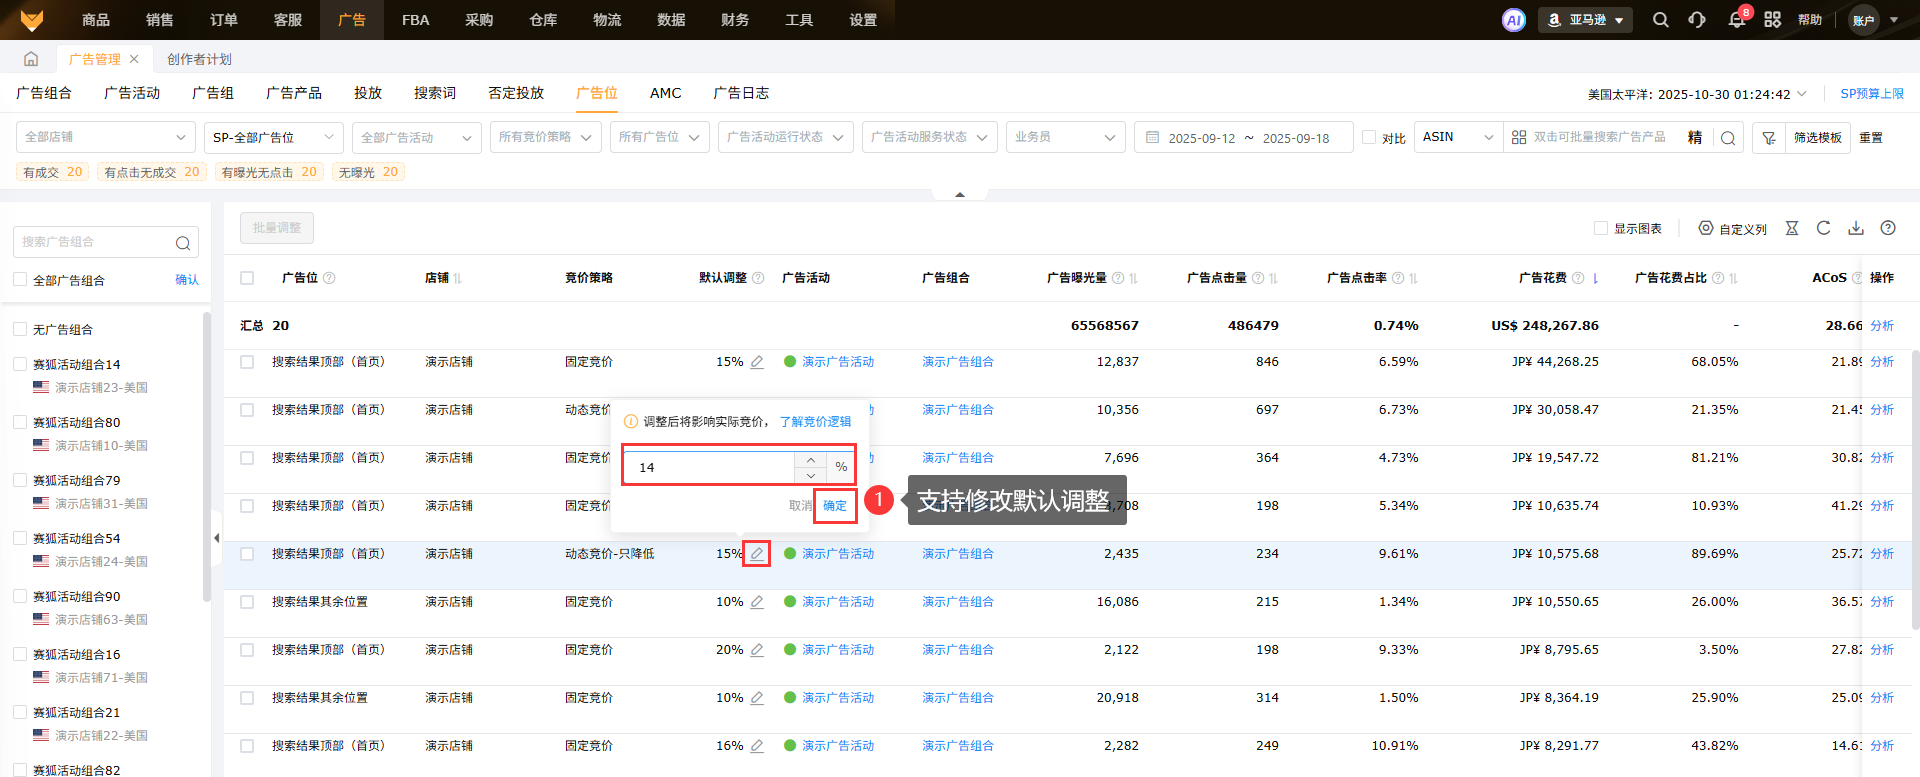
Task: Click the hourglass icon in the table toolbar
Action: click(x=1792, y=228)
